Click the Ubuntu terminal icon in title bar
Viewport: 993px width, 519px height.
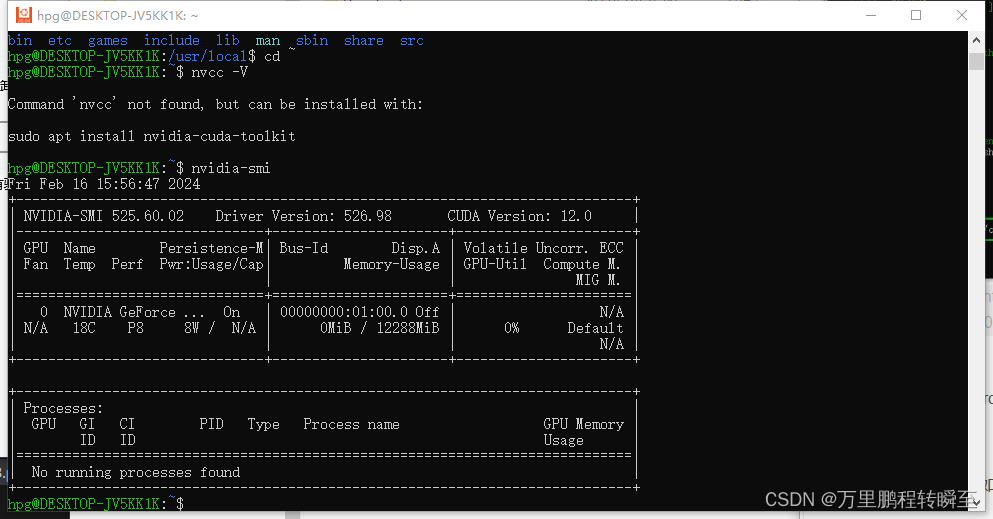(24, 15)
